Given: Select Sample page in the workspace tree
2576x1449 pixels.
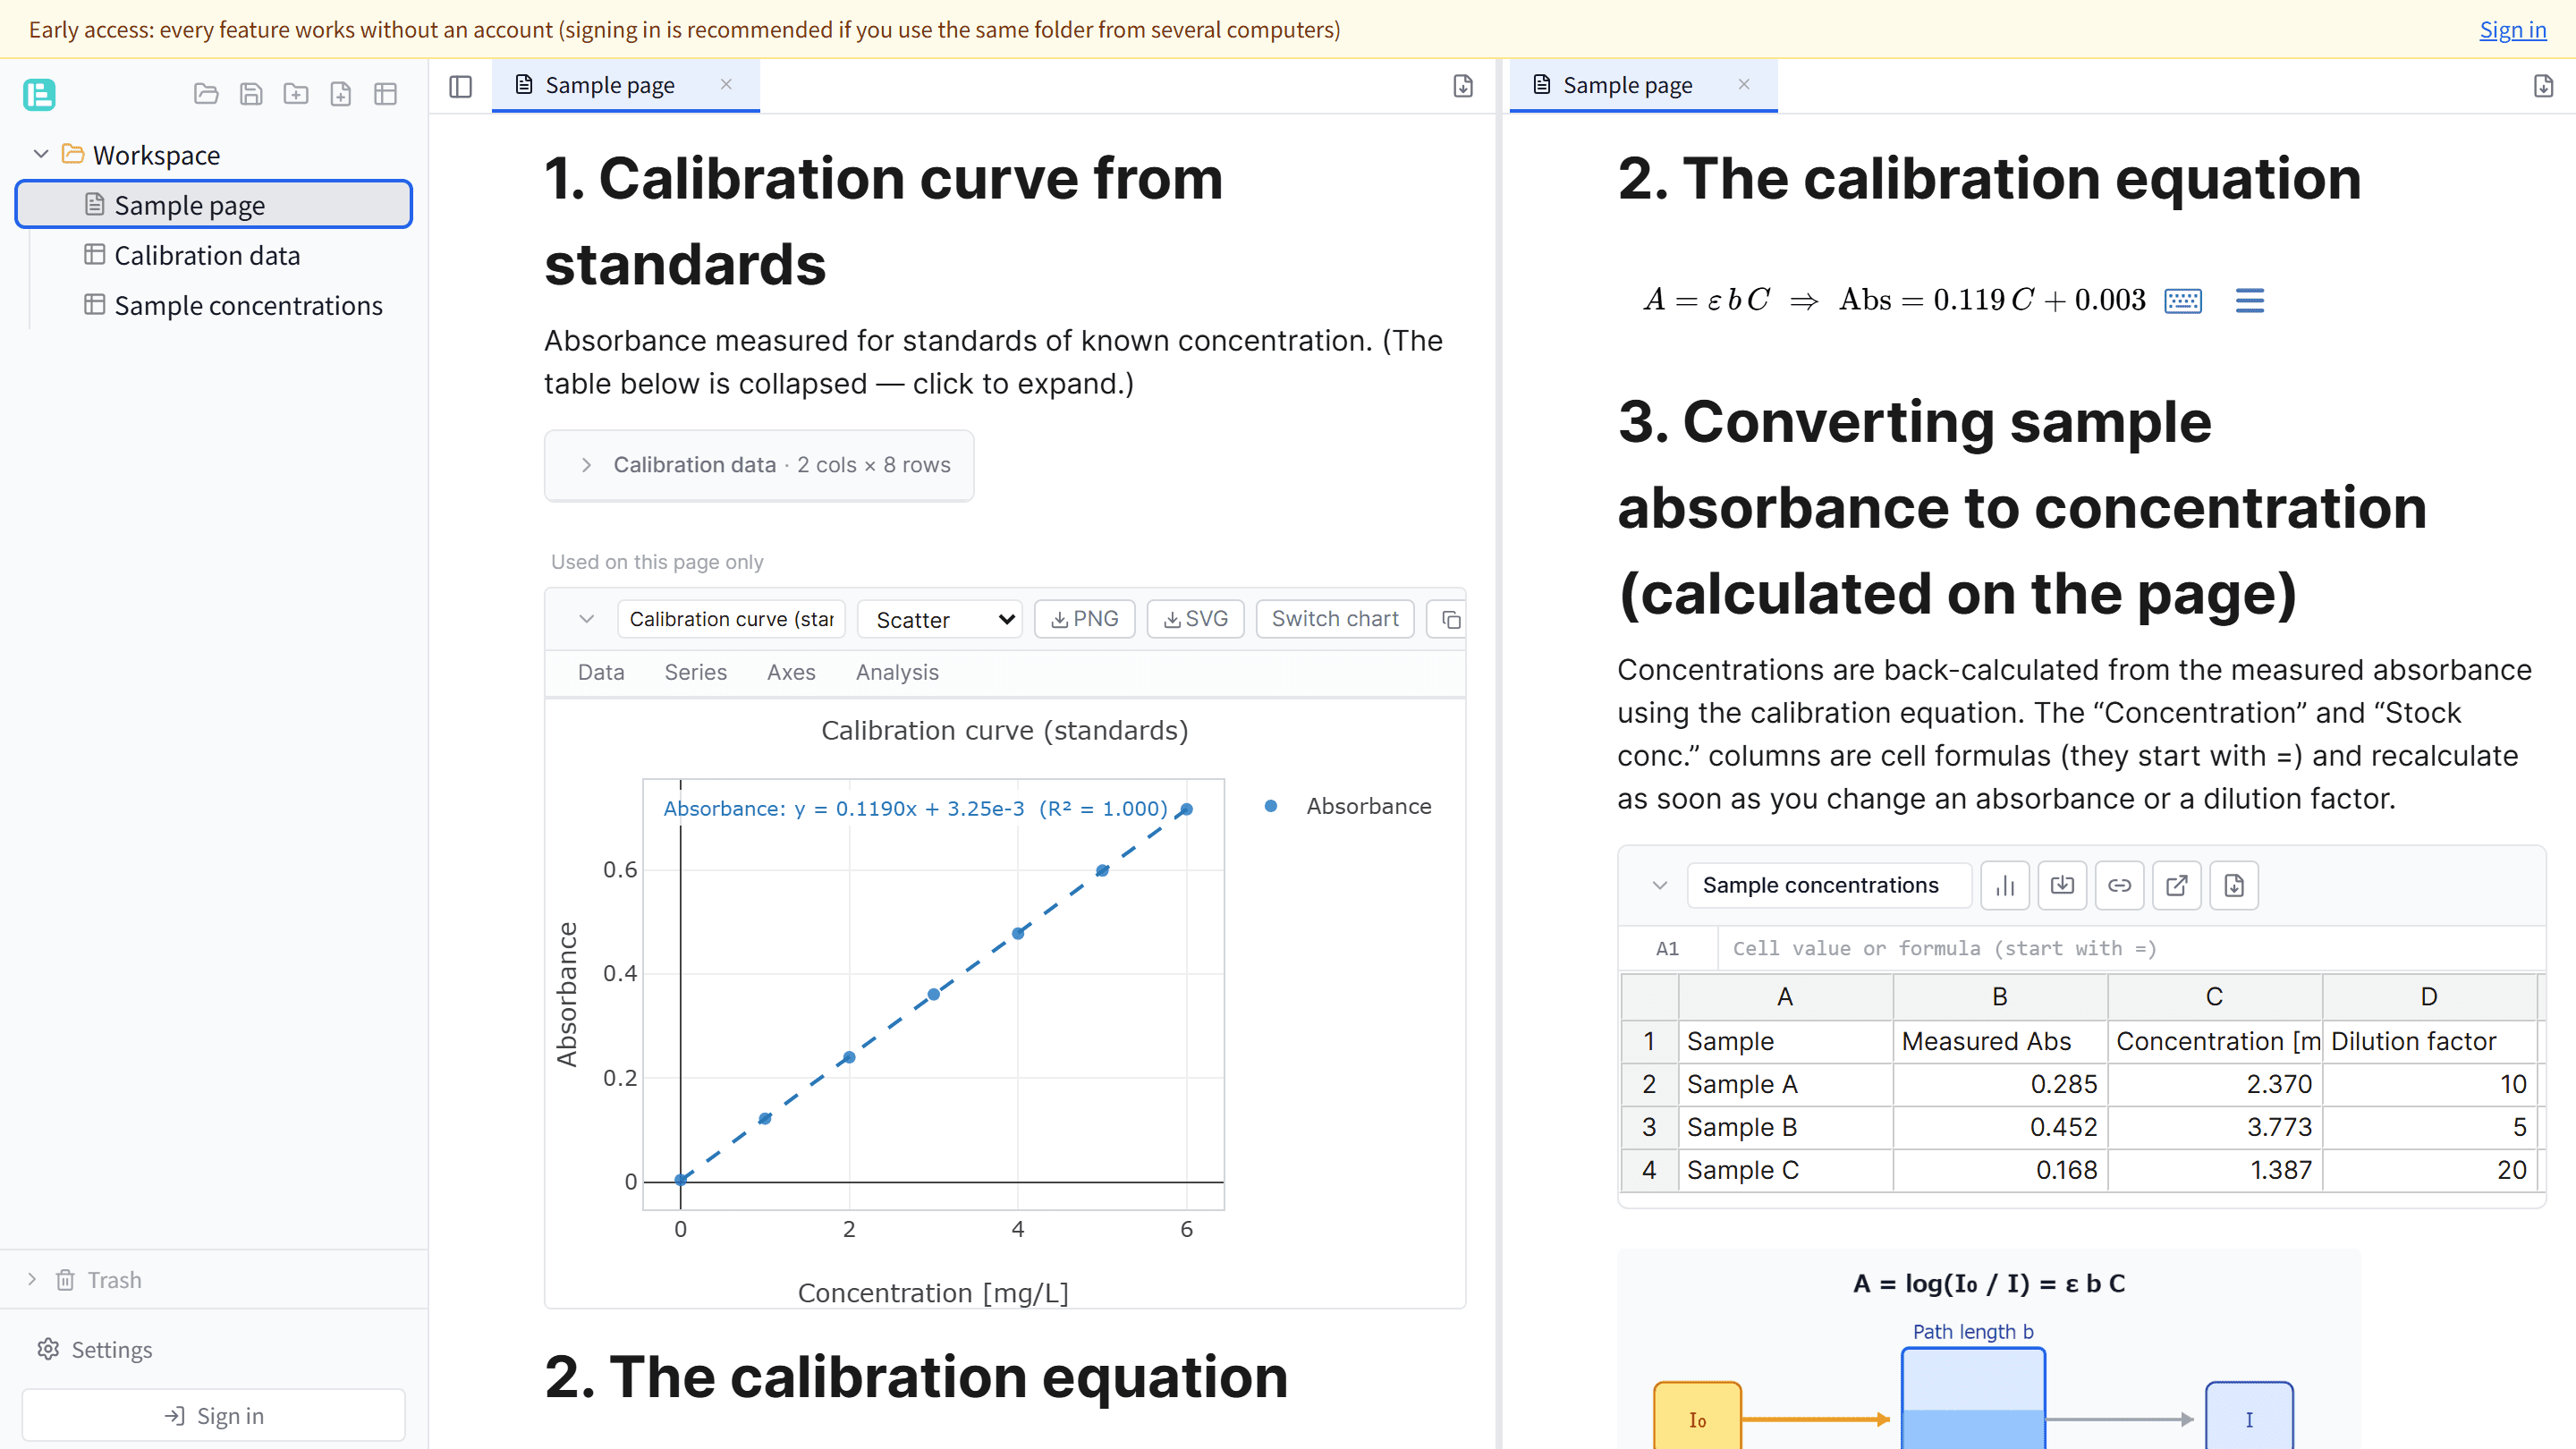Looking at the screenshot, I should (214, 205).
